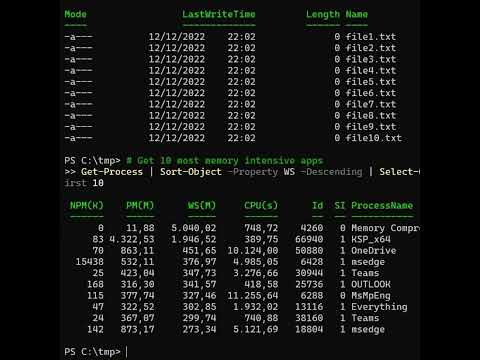
Task: Select file4.txt in the listing
Action: (x=371, y=71)
